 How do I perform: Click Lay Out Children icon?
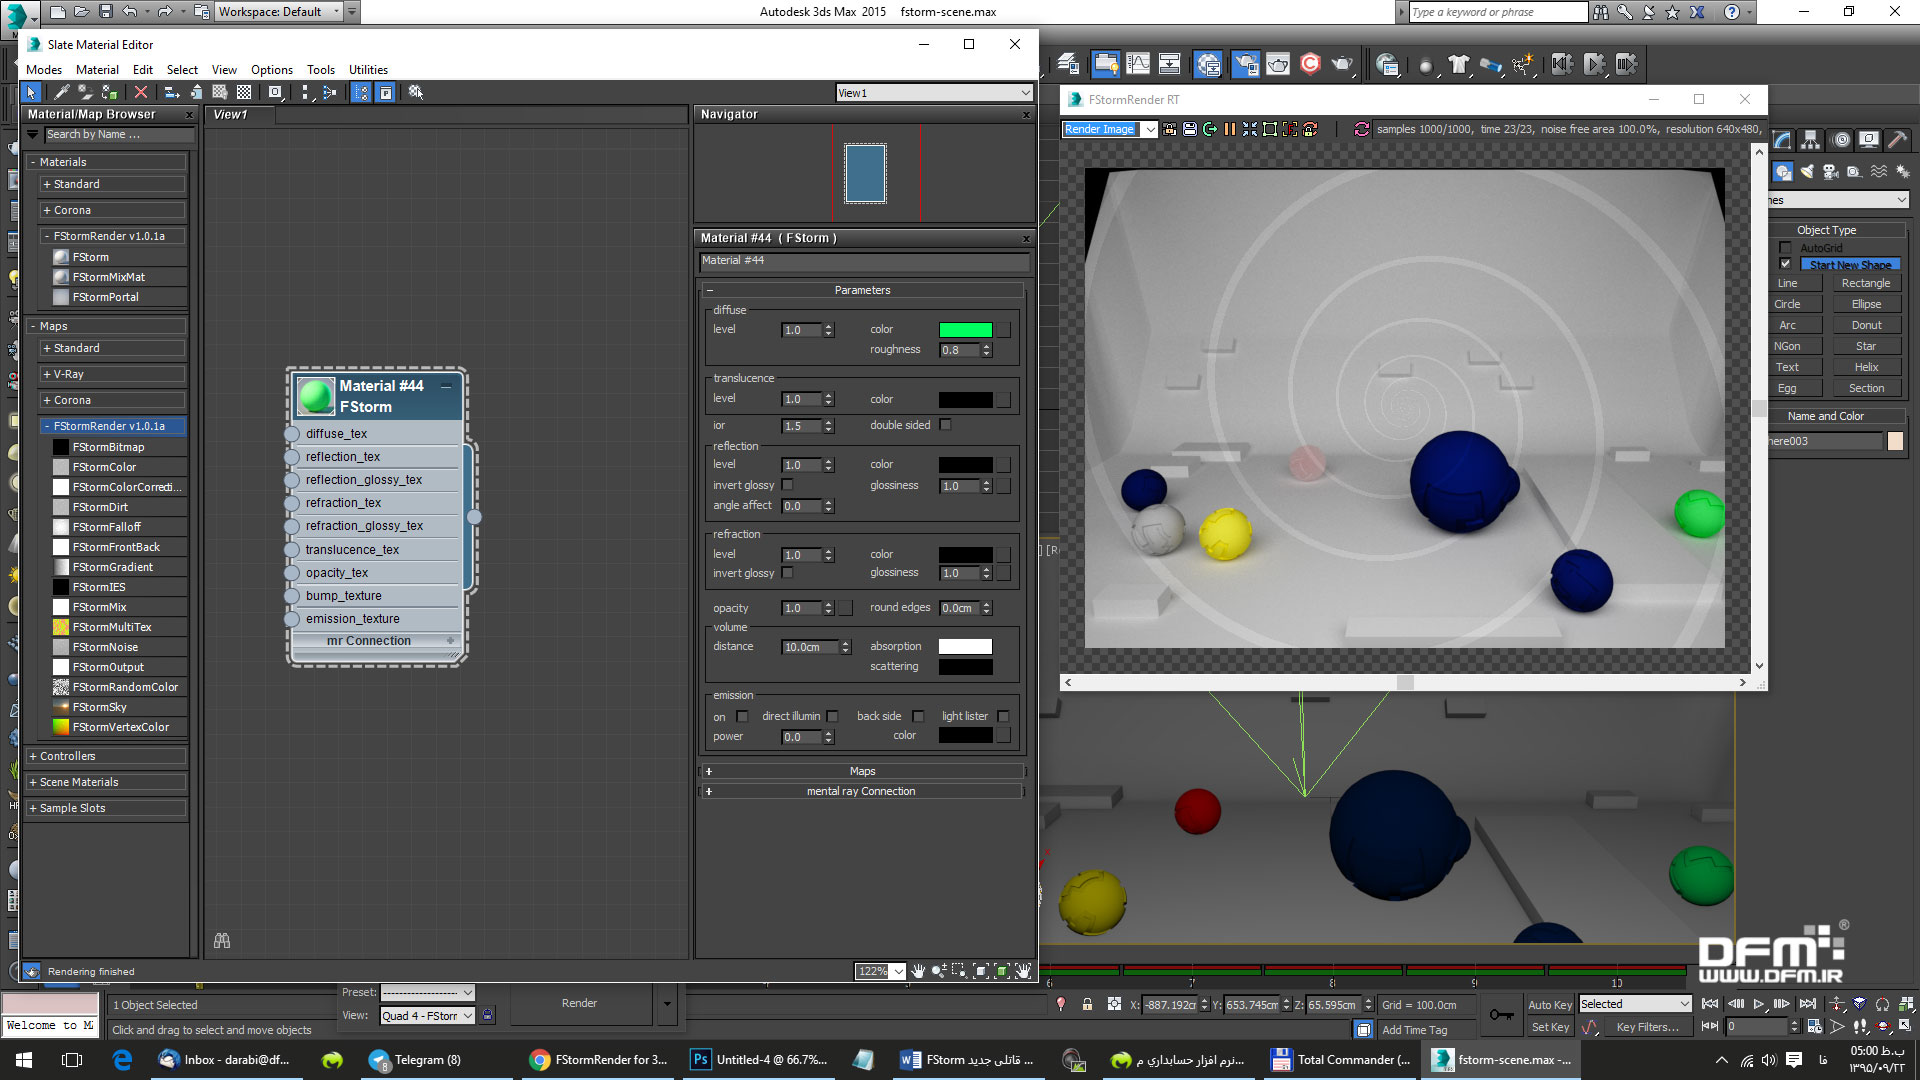pos(329,92)
